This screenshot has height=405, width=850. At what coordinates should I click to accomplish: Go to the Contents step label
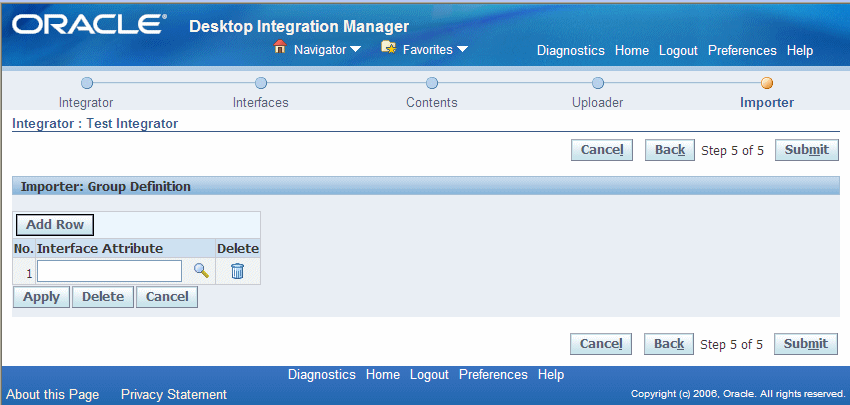432,102
